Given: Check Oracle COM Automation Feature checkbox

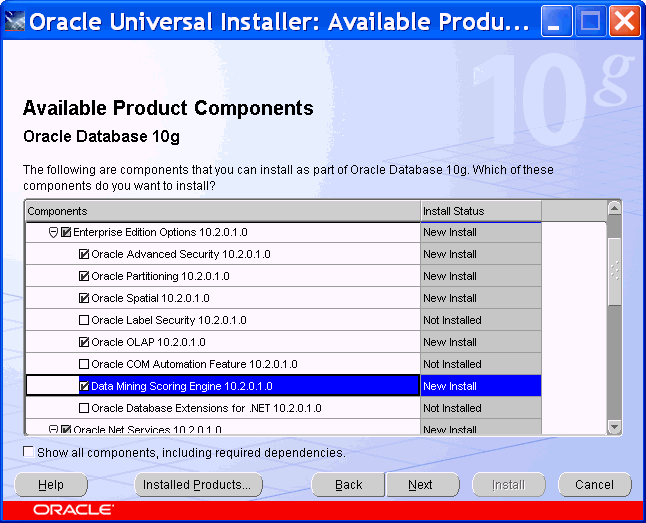Looking at the screenshot, I should (84, 364).
